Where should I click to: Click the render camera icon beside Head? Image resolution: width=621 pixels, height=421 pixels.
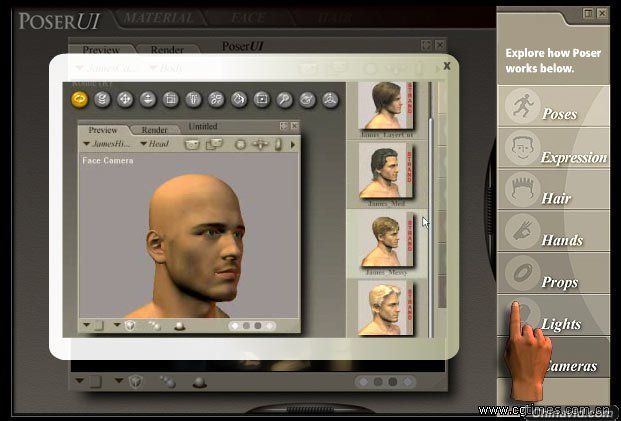pos(192,145)
